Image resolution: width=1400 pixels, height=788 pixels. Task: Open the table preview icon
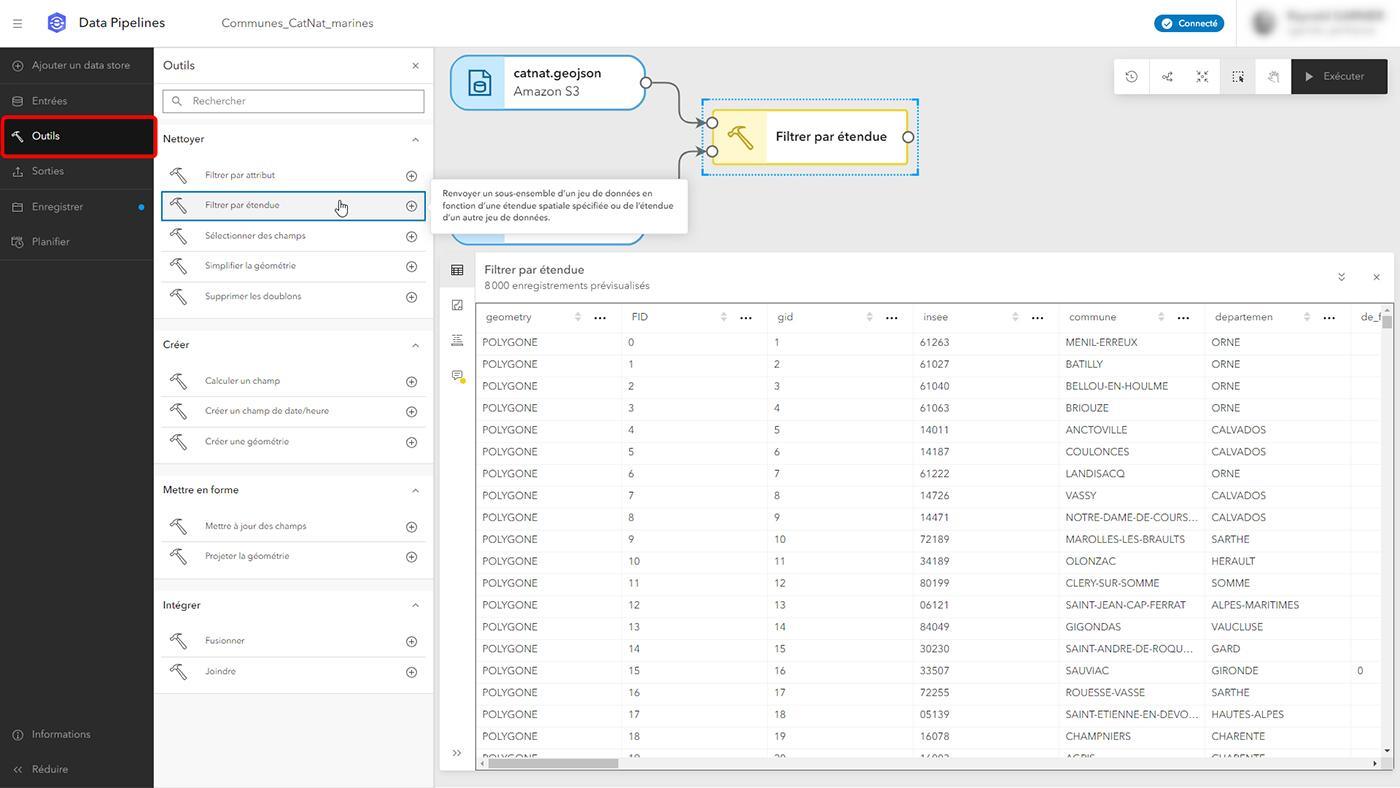click(x=457, y=270)
